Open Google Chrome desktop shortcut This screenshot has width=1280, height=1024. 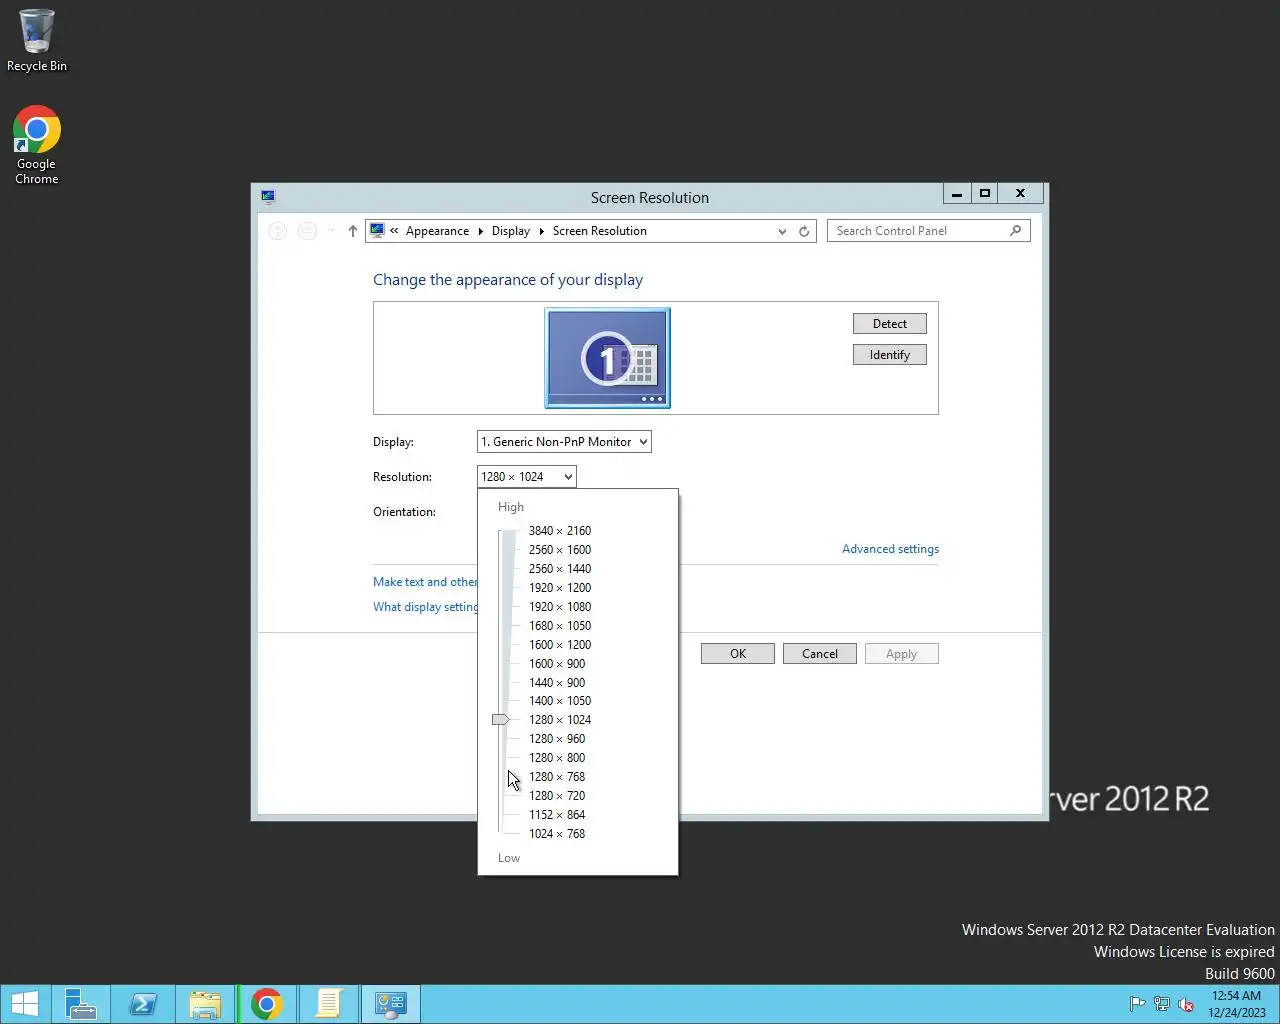point(37,145)
